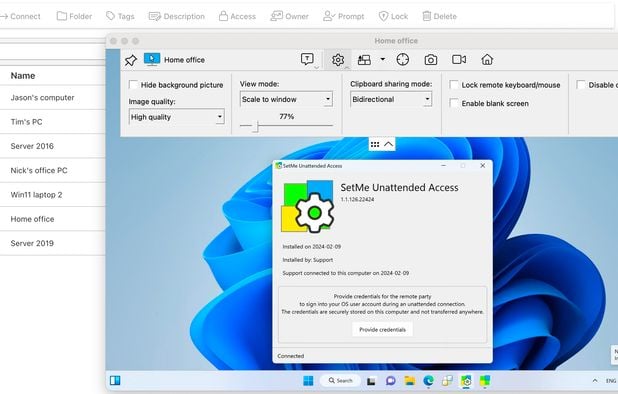Screen dimensions: 618x394
Task: Collapse the settings panel with up chevron
Action: pos(389,144)
